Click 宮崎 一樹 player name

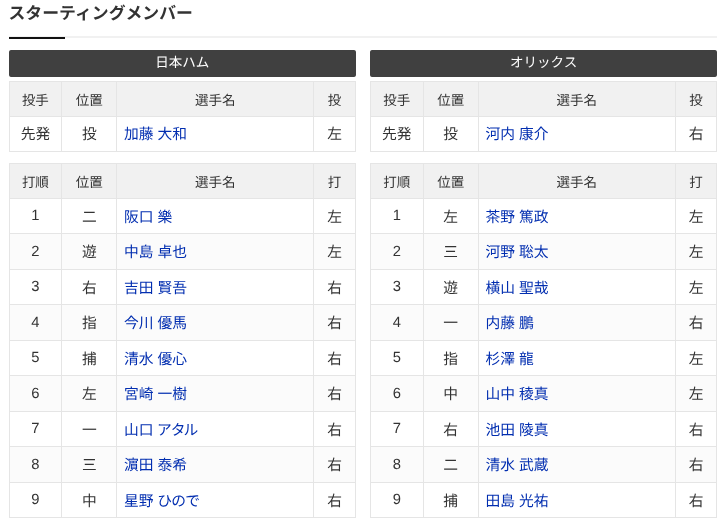155,394
